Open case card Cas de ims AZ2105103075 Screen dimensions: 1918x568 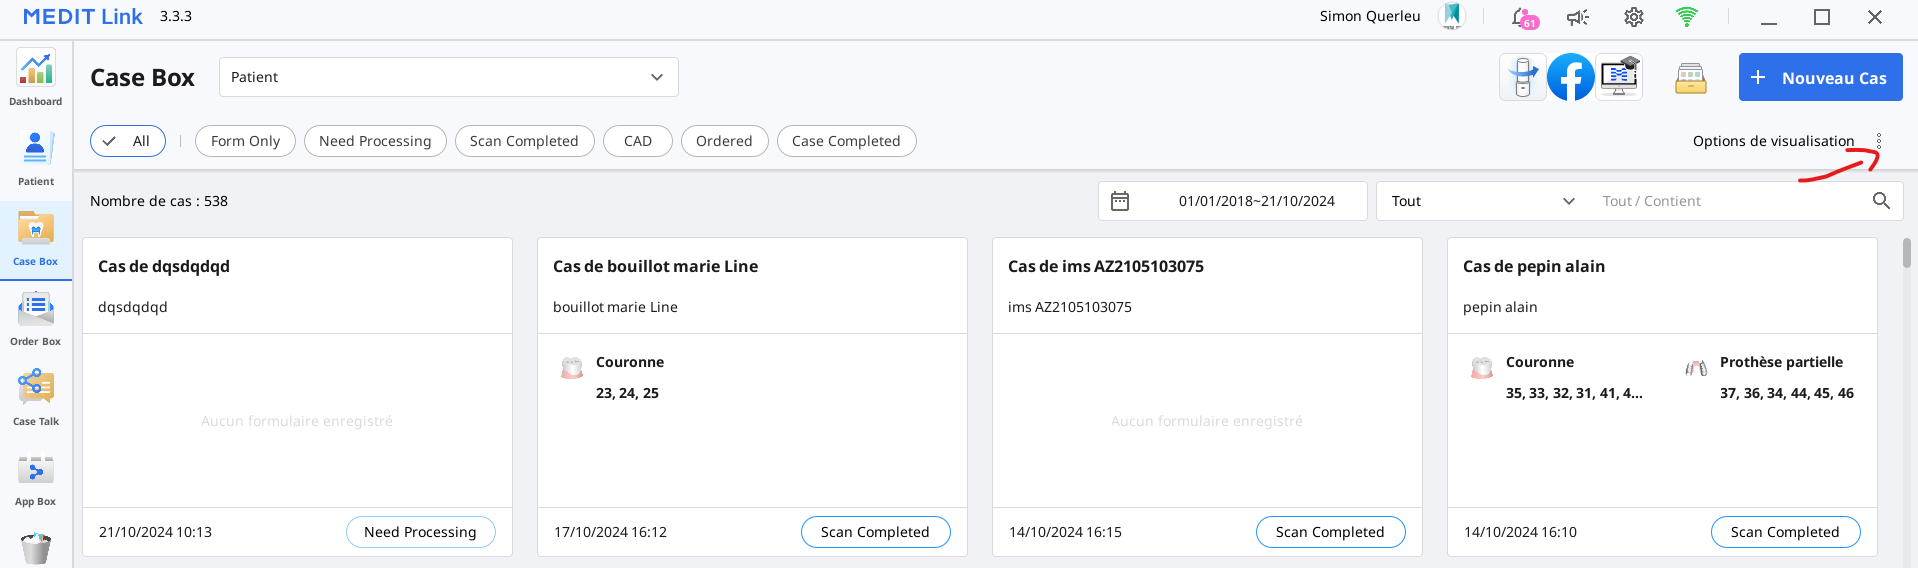coord(1207,397)
